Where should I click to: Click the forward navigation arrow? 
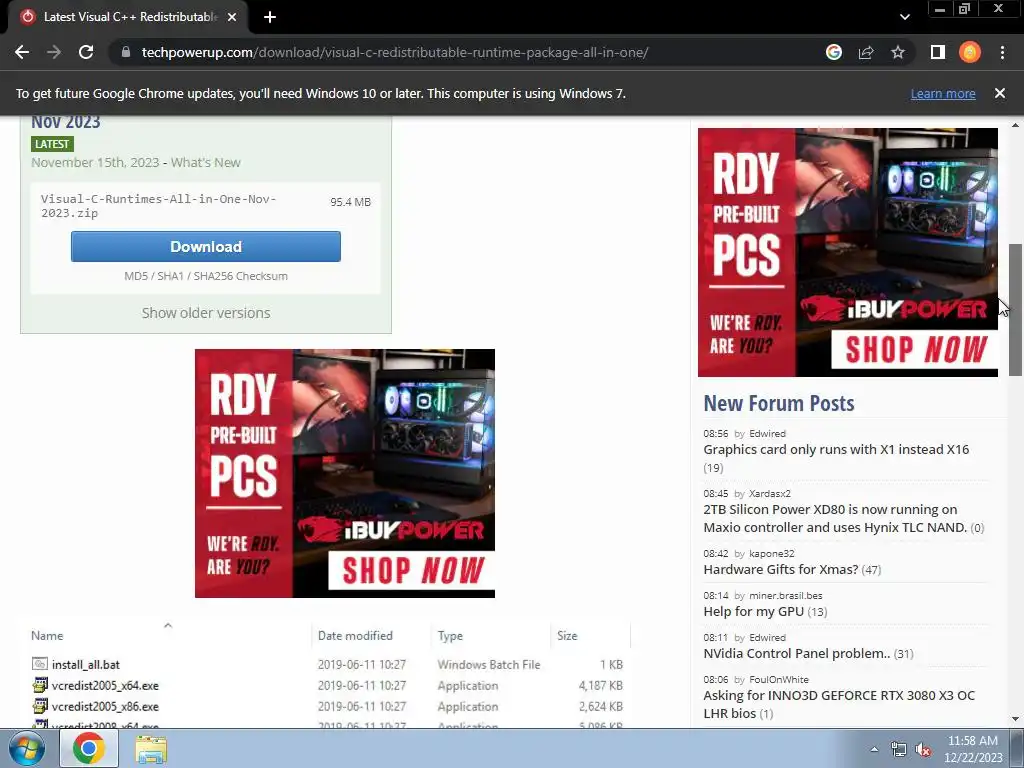(x=54, y=52)
